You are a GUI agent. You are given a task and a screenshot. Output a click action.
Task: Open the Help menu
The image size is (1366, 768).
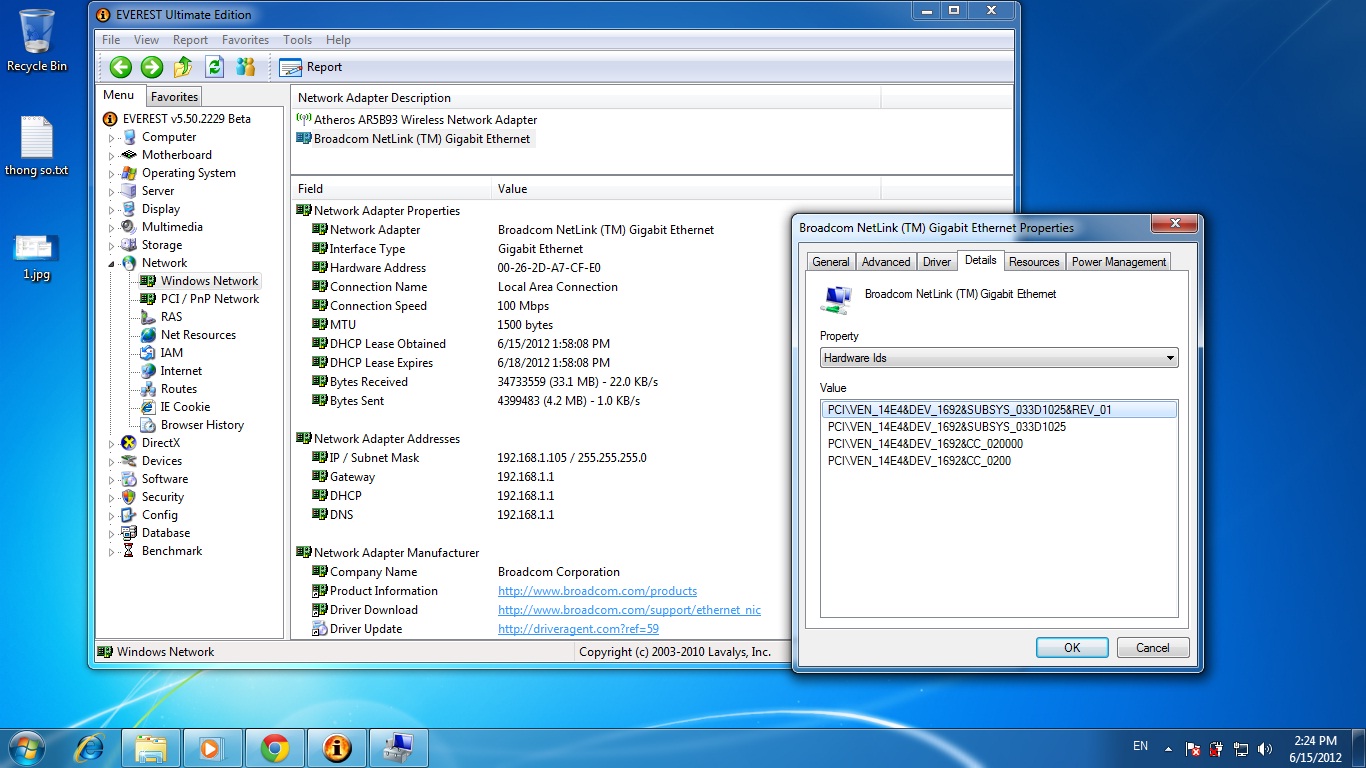coord(338,40)
